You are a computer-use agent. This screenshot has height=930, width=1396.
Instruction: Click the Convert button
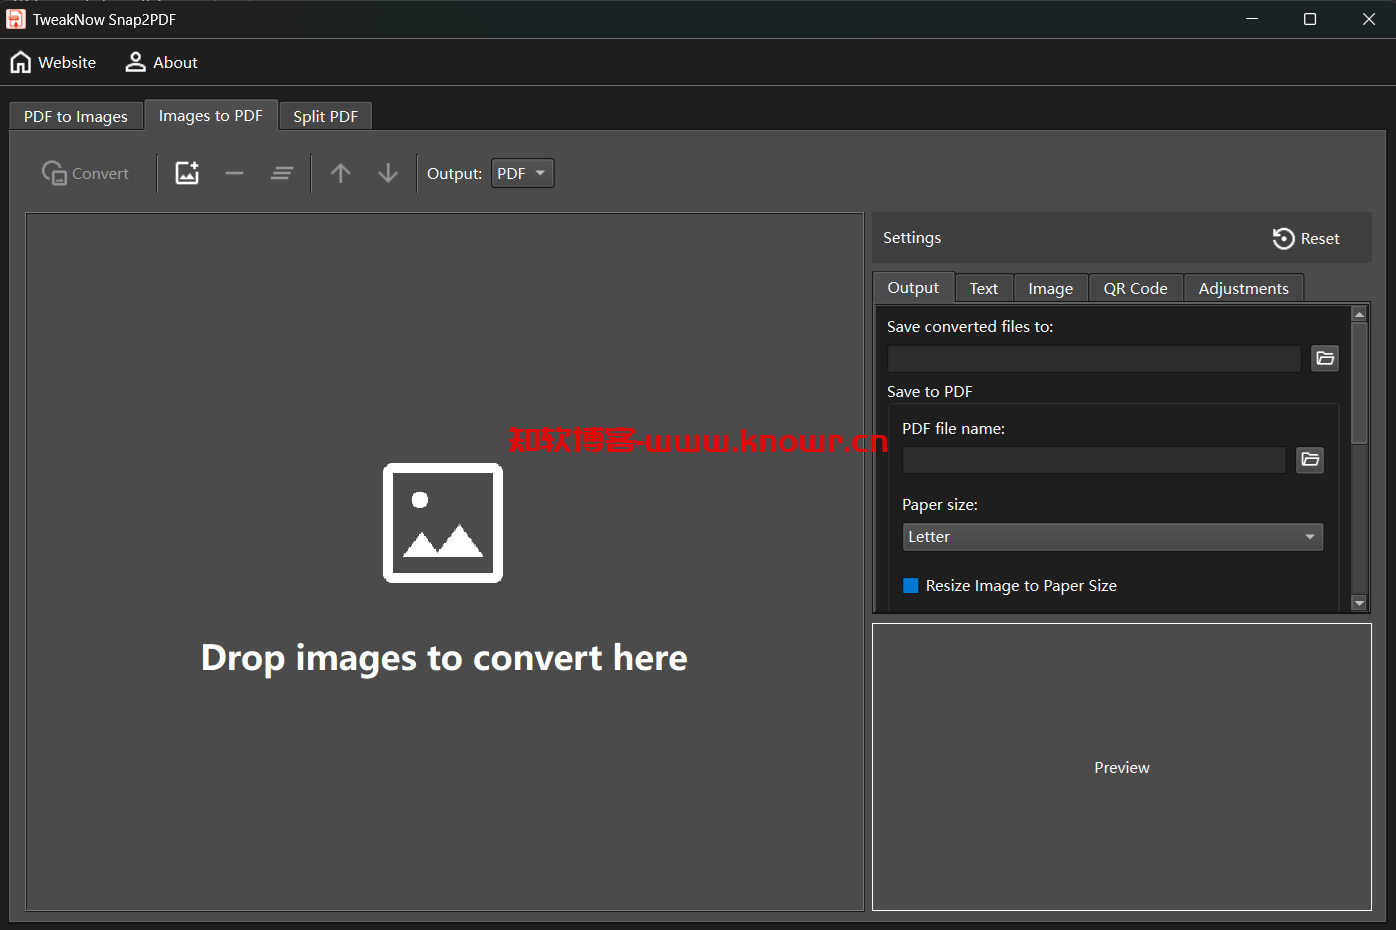point(86,173)
